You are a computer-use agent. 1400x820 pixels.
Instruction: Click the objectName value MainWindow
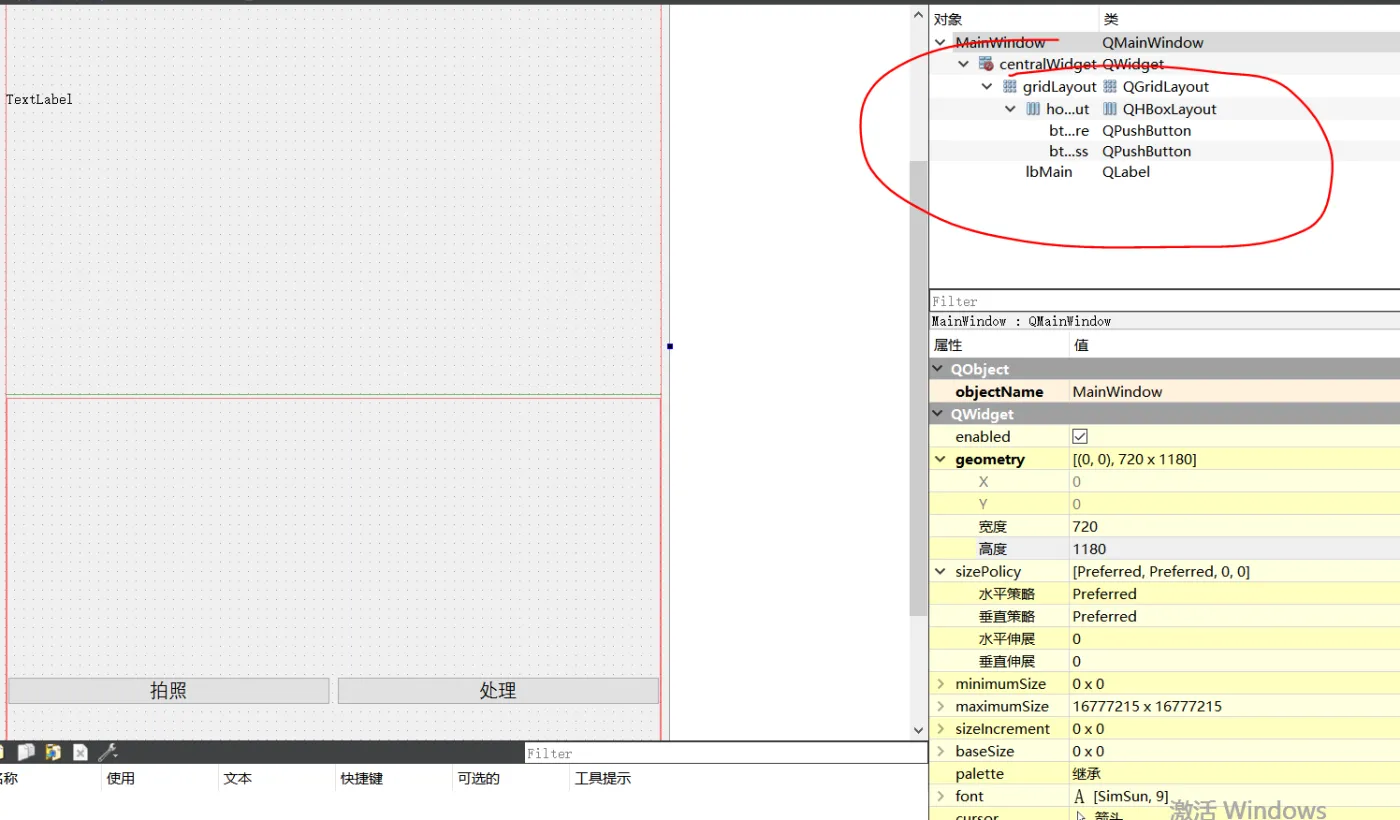(1117, 392)
